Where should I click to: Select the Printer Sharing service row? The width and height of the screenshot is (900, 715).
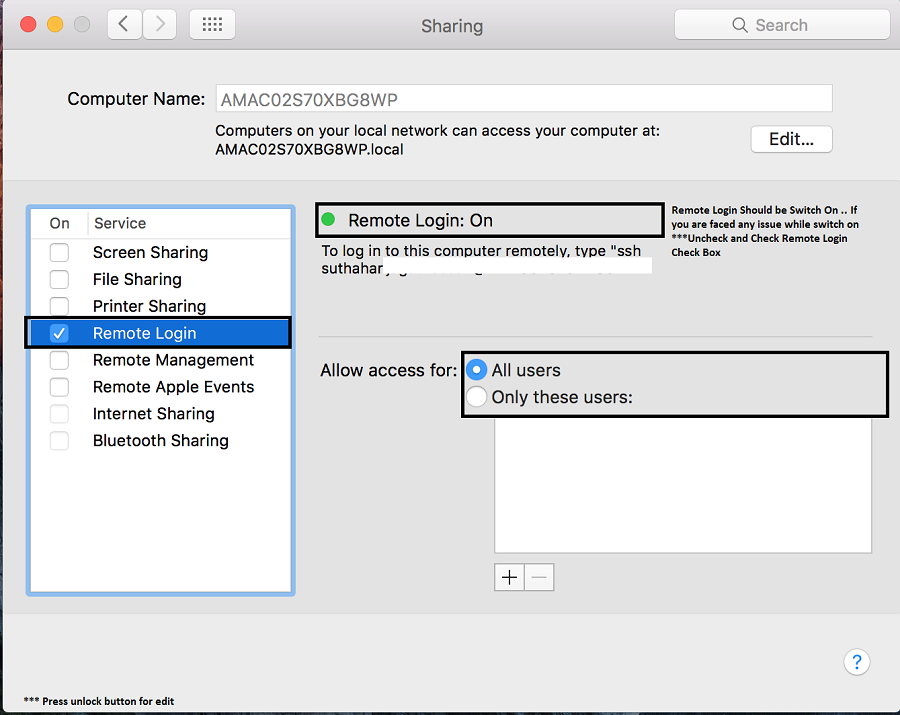[161, 306]
